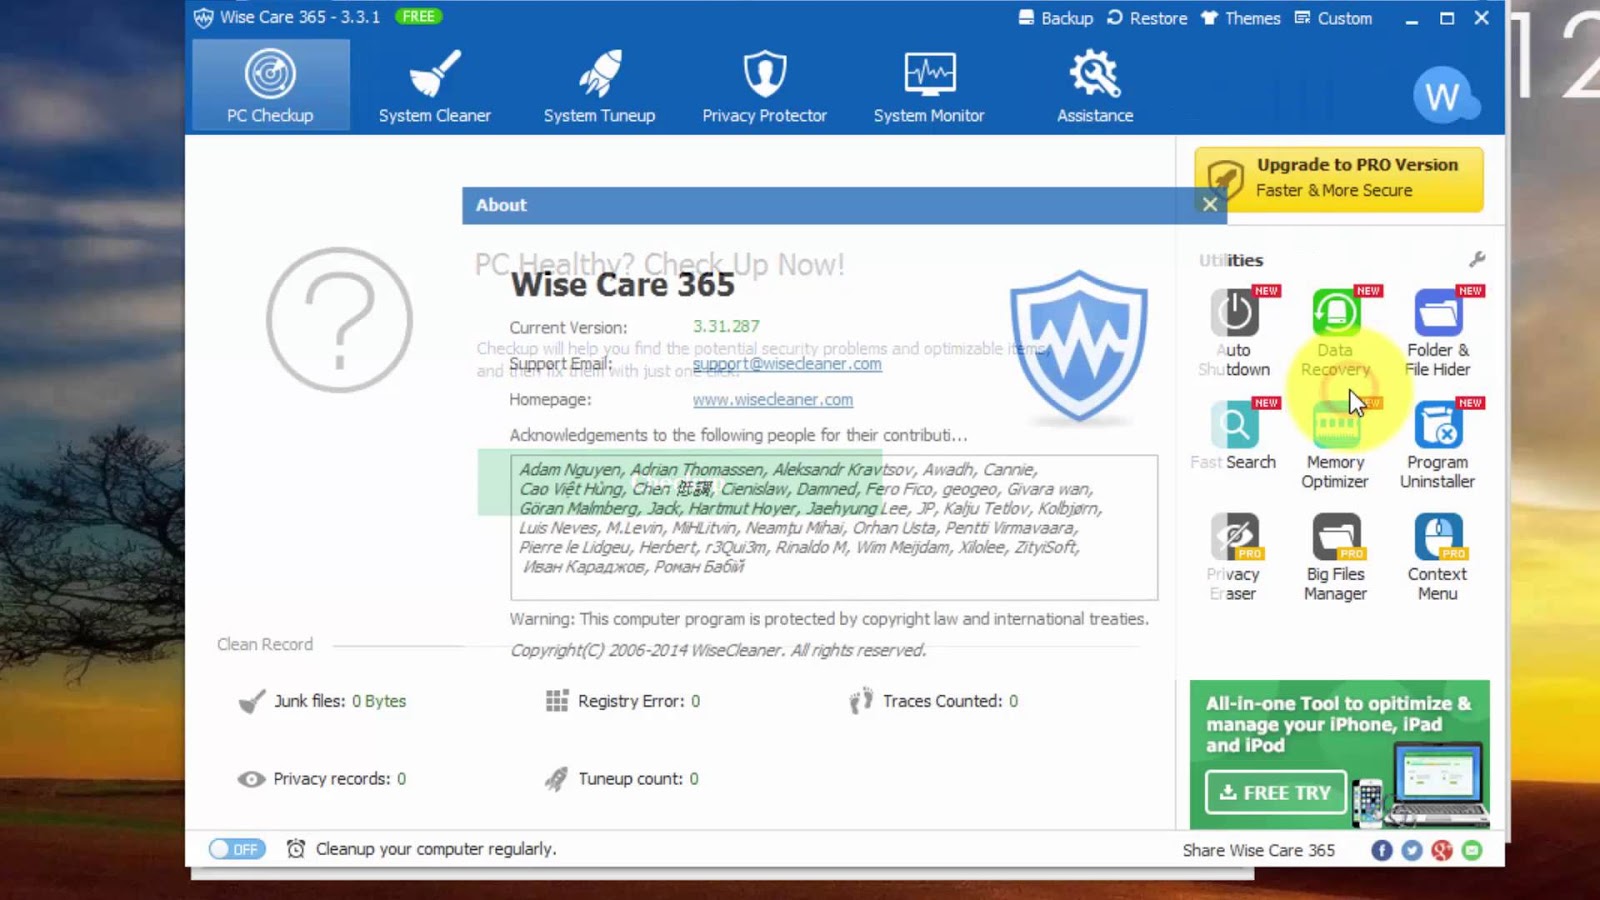Image resolution: width=1600 pixels, height=900 pixels.
Task: Open Context Menu utility
Action: (1437, 557)
